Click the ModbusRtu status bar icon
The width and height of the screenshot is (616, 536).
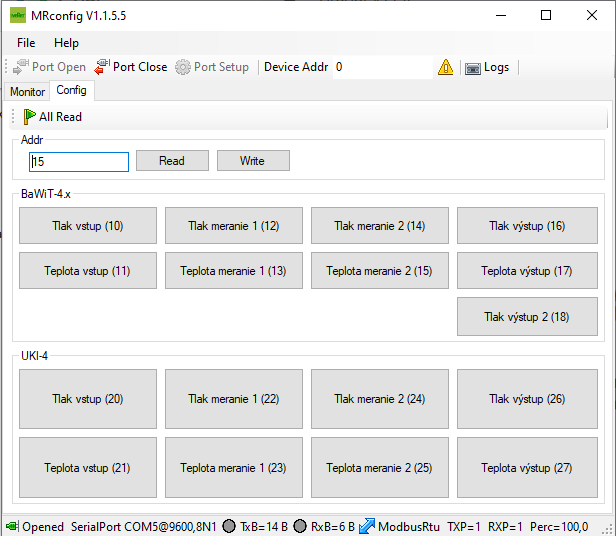pyautogui.click(x=367, y=526)
